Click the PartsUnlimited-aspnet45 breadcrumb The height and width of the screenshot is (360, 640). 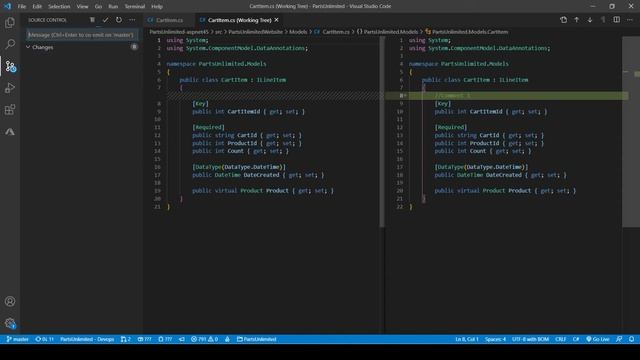[179, 32]
